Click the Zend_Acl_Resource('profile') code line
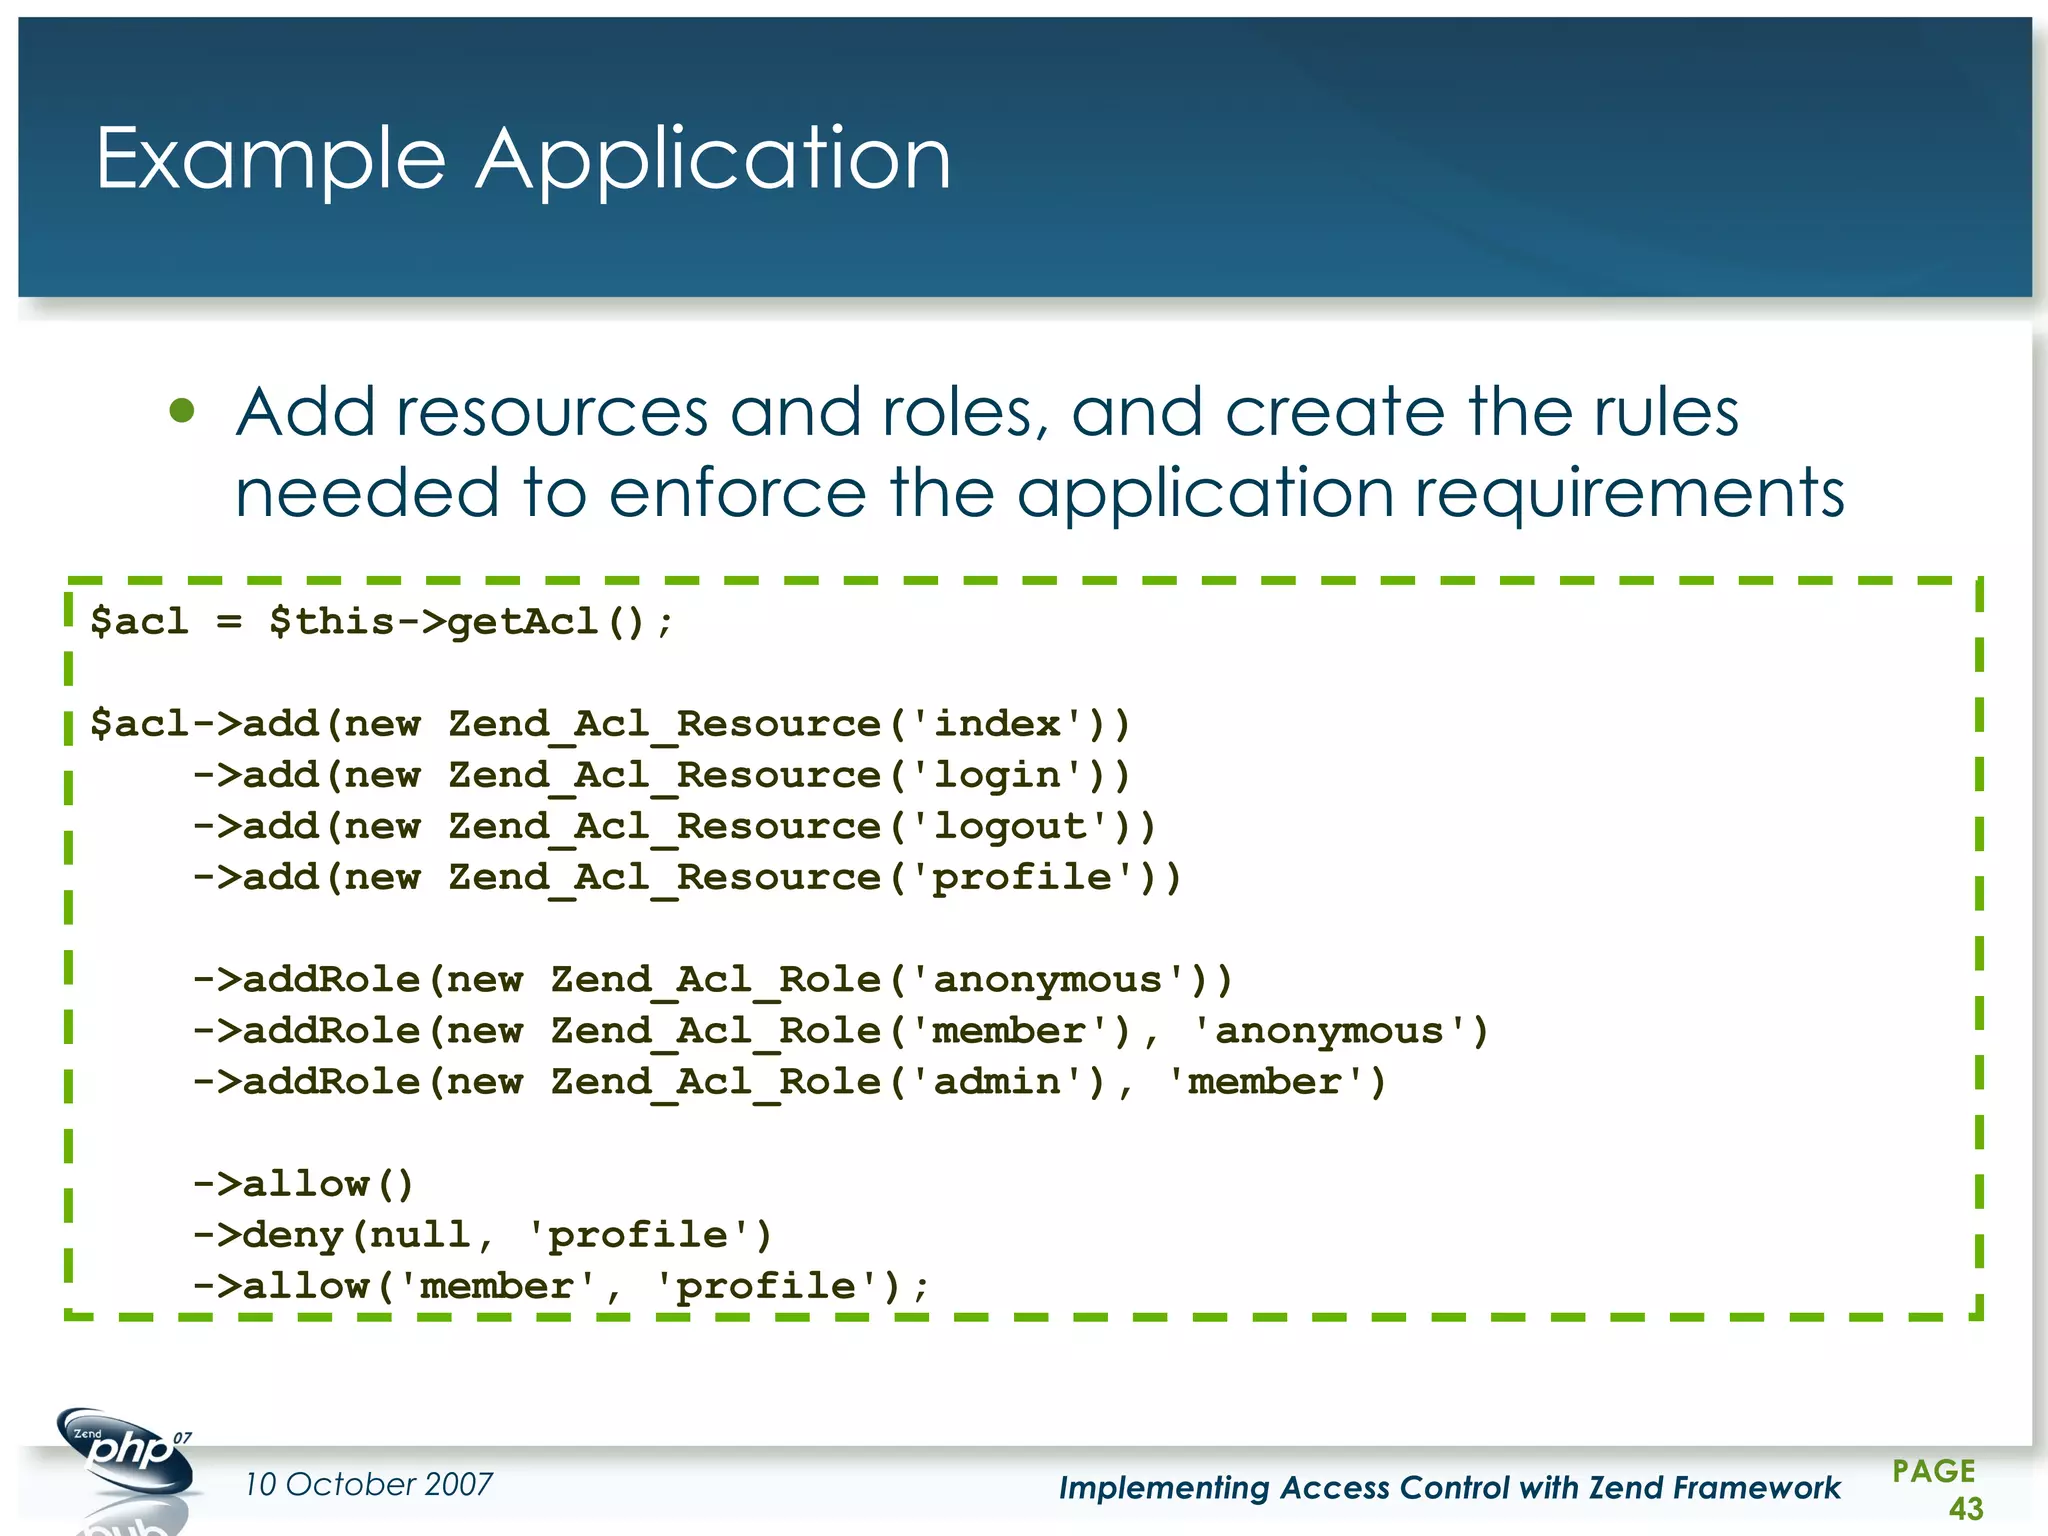Viewport: 2048px width, 1536px height. pos(687,878)
